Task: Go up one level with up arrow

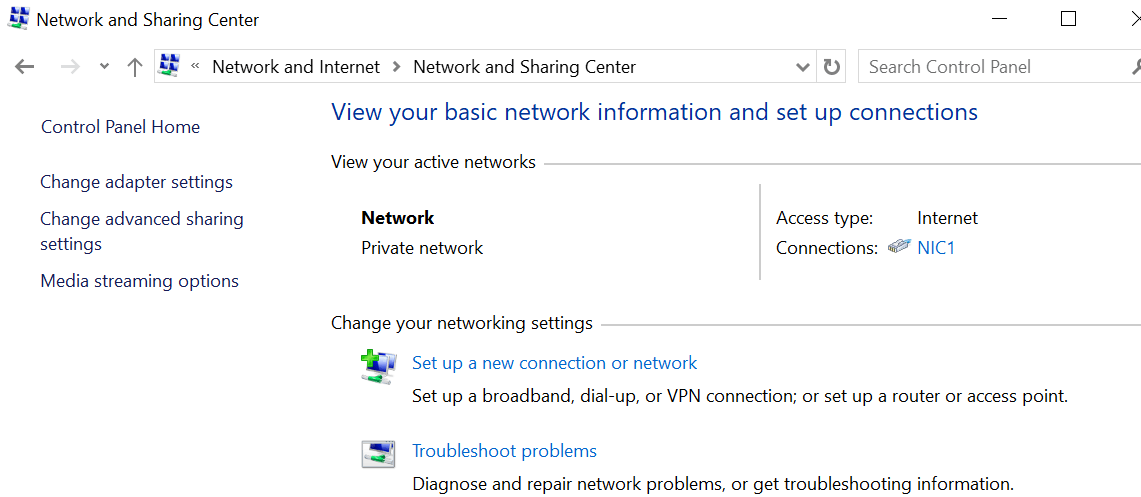Action: [135, 67]
